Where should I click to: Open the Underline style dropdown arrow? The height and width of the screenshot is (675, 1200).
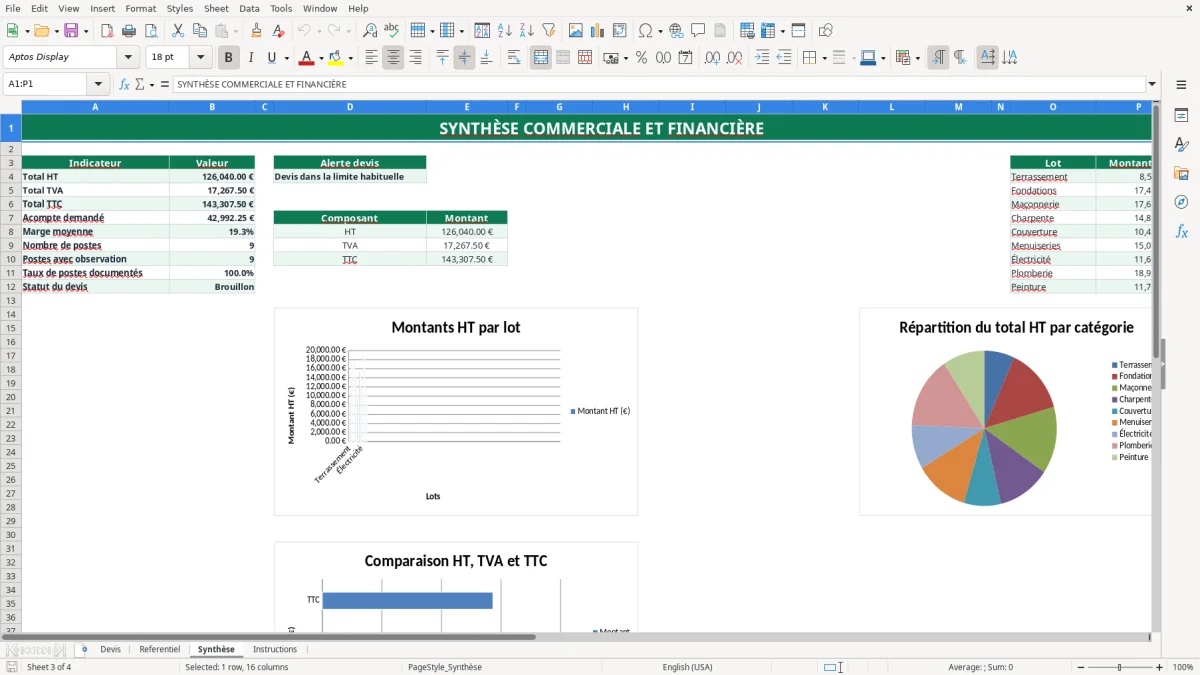(x=286, y=58)
